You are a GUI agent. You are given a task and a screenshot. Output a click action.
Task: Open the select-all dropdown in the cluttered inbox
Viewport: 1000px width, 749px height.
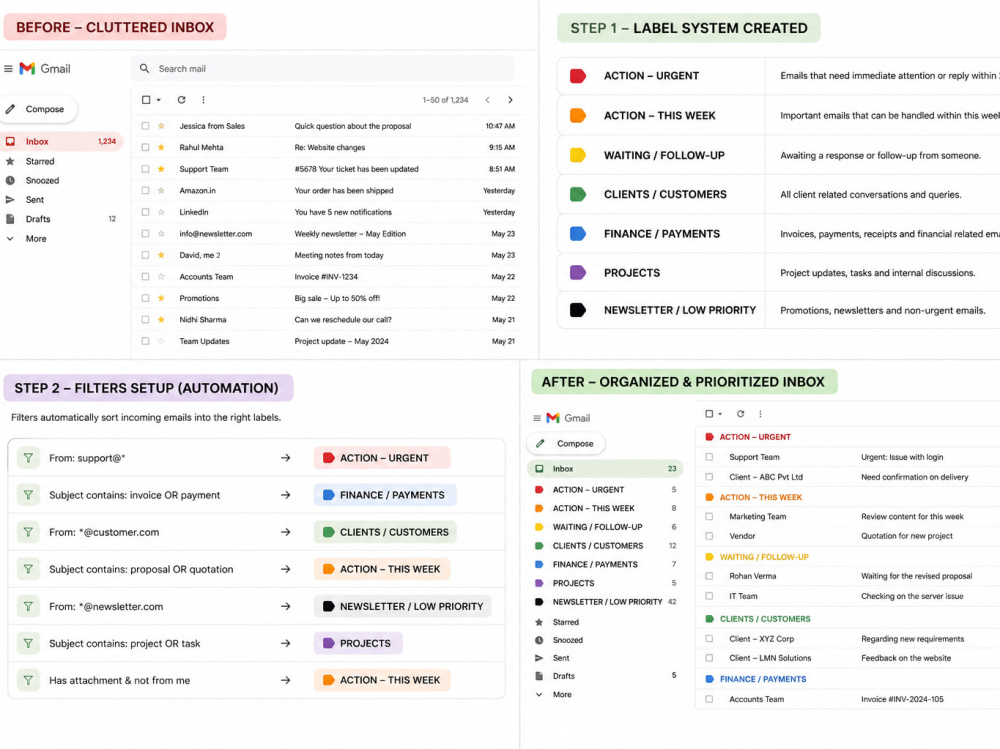[159, 100]
